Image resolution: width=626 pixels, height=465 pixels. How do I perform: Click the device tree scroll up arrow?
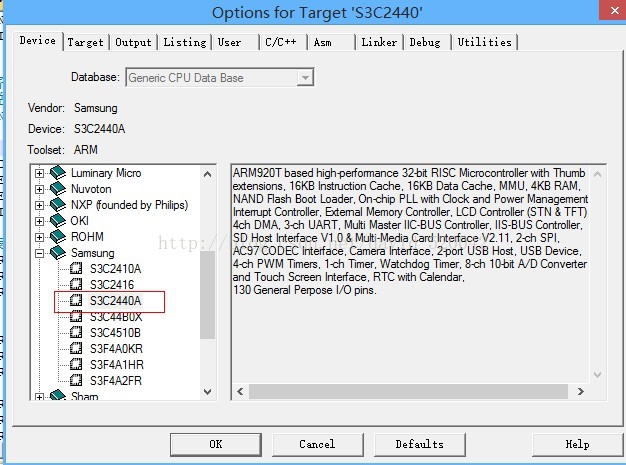207,174
